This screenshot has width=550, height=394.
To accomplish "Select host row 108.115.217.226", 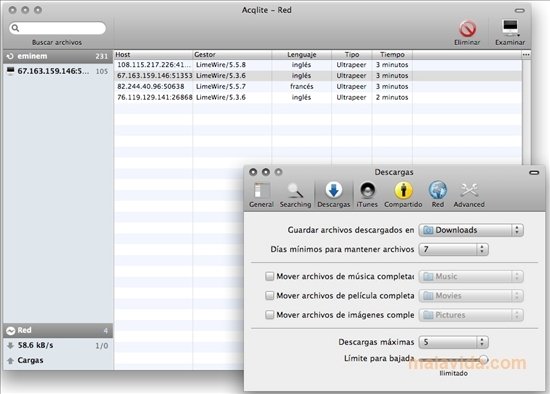I will (318, 65).
